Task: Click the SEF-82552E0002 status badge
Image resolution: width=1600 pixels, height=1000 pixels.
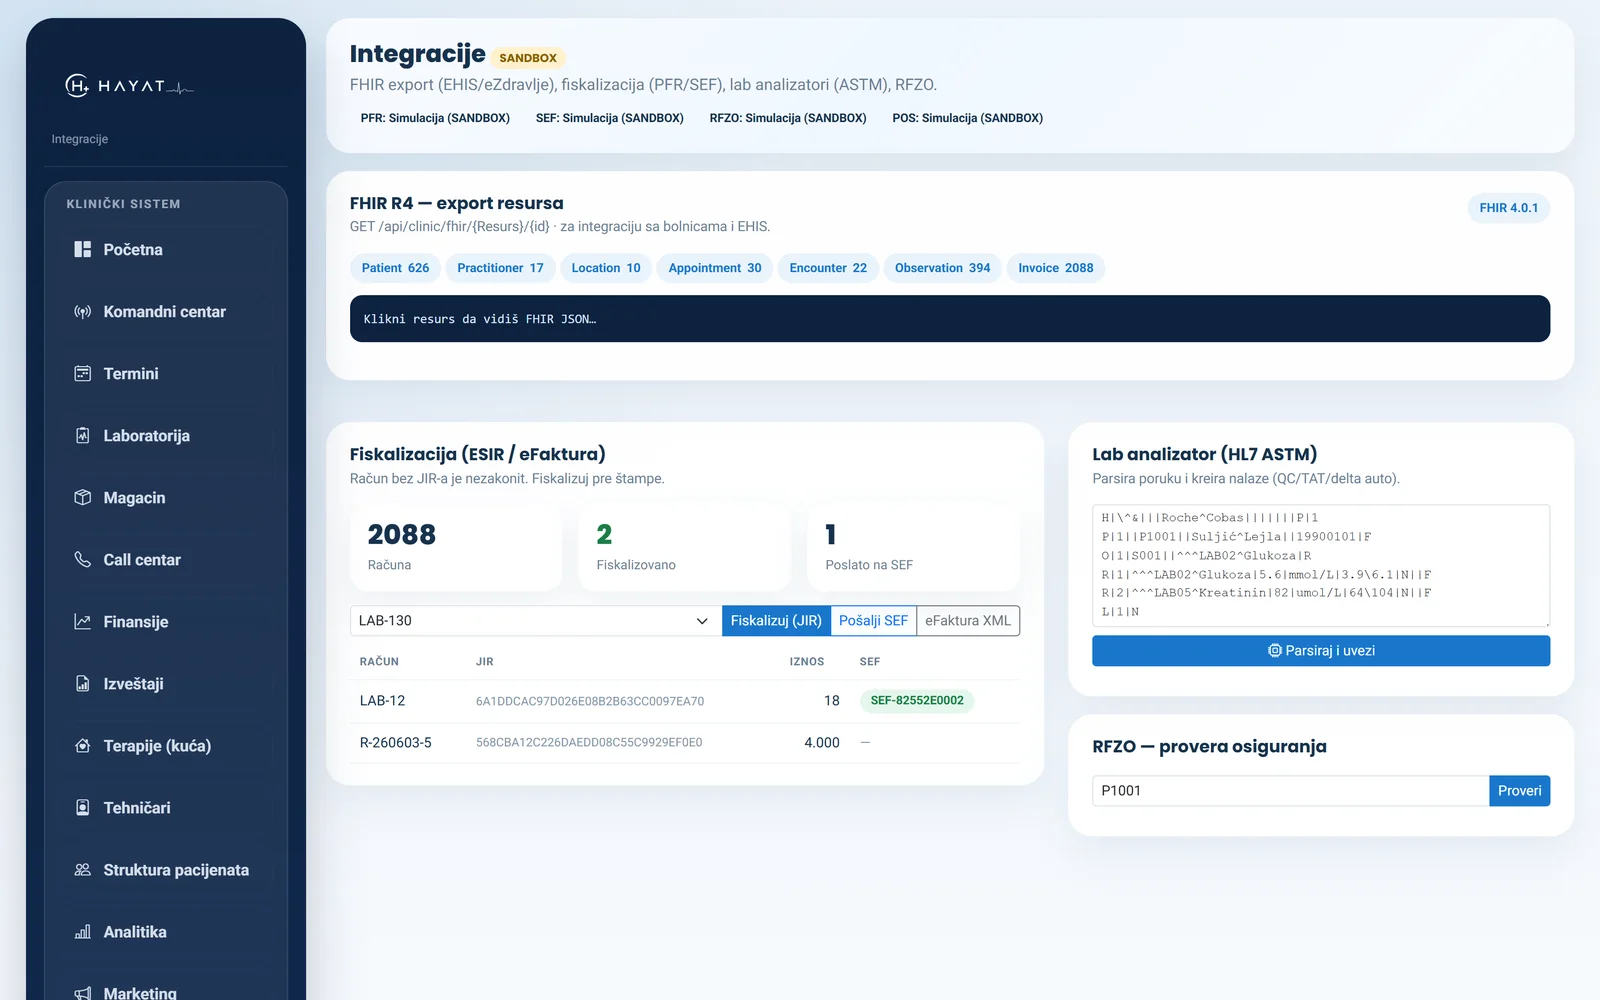Action: point(917,700)
